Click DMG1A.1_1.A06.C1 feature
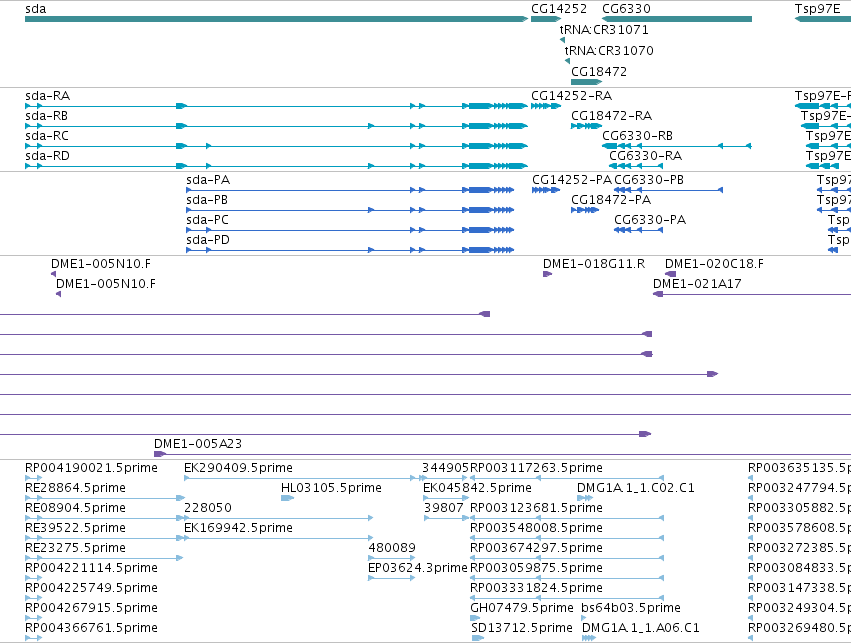This screenshot has height=643, width=851. [589, 639]
